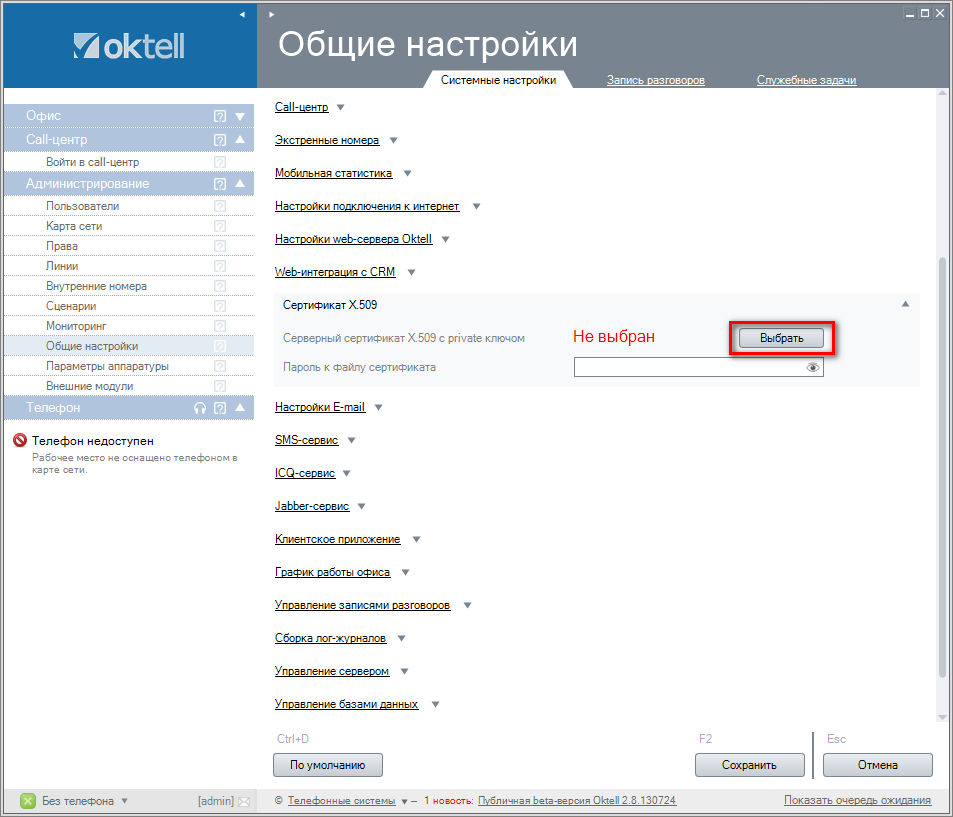The width and height of the screenshot is (953, 817).
Task: Click the headset icon in Телефон header
Action: [x=200, y=408]
